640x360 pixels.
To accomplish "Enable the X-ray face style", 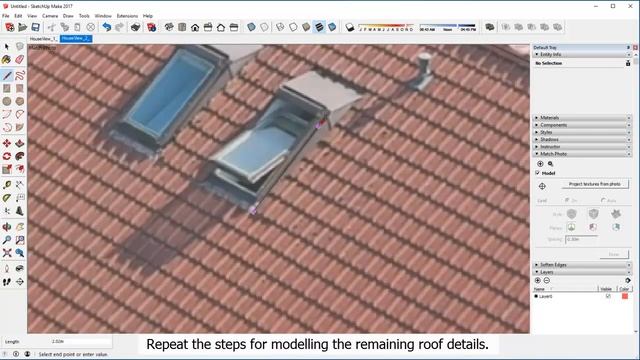I will click(x=251, y=27).
